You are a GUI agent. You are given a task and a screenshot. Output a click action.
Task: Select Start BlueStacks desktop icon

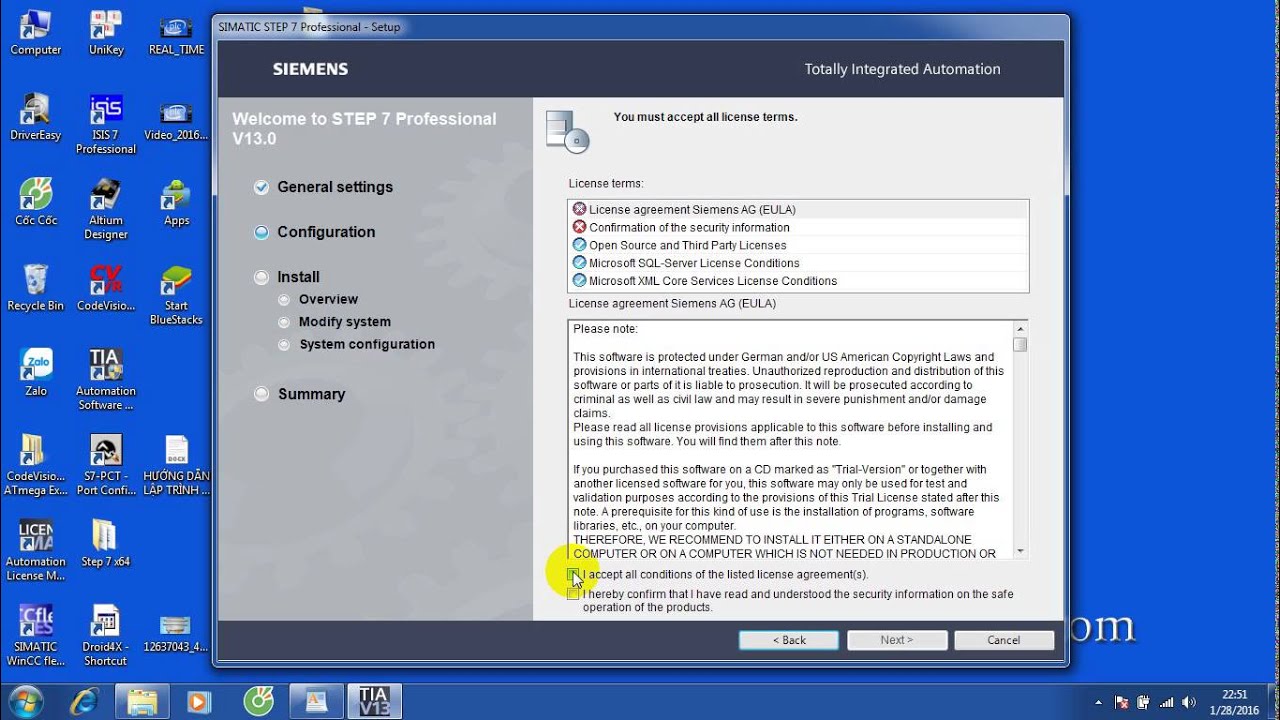(x=176, y=295)
